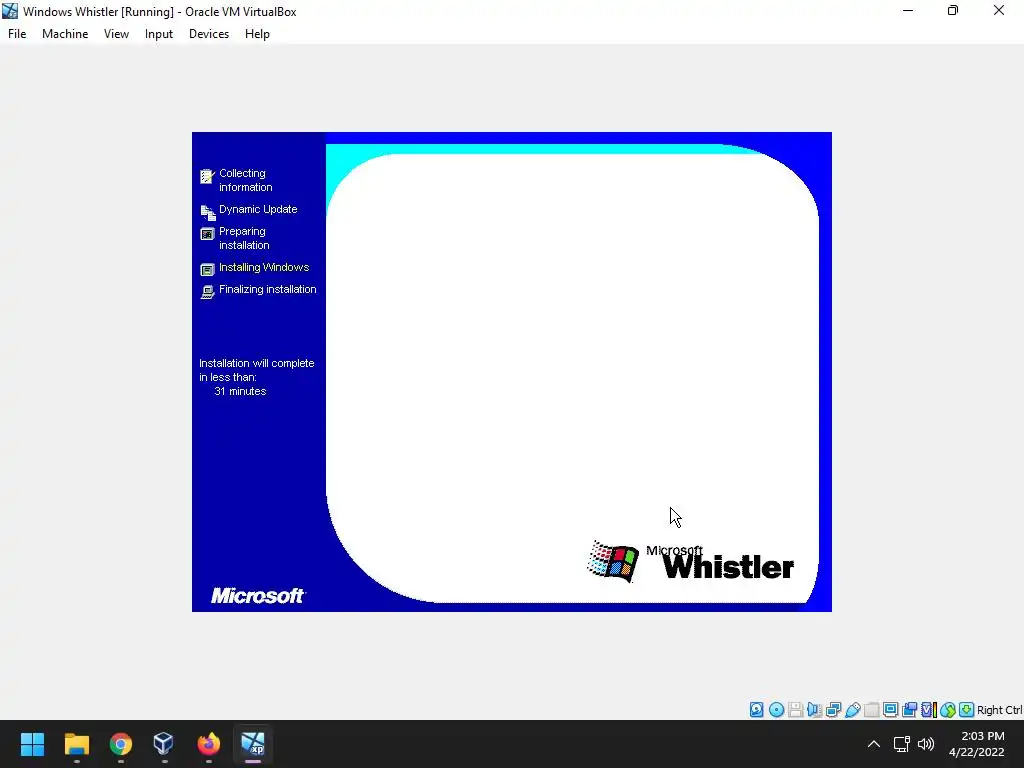Minimize the VirtualBox window
This screenshot has height=768, width=1024.
tap(908, 10)
